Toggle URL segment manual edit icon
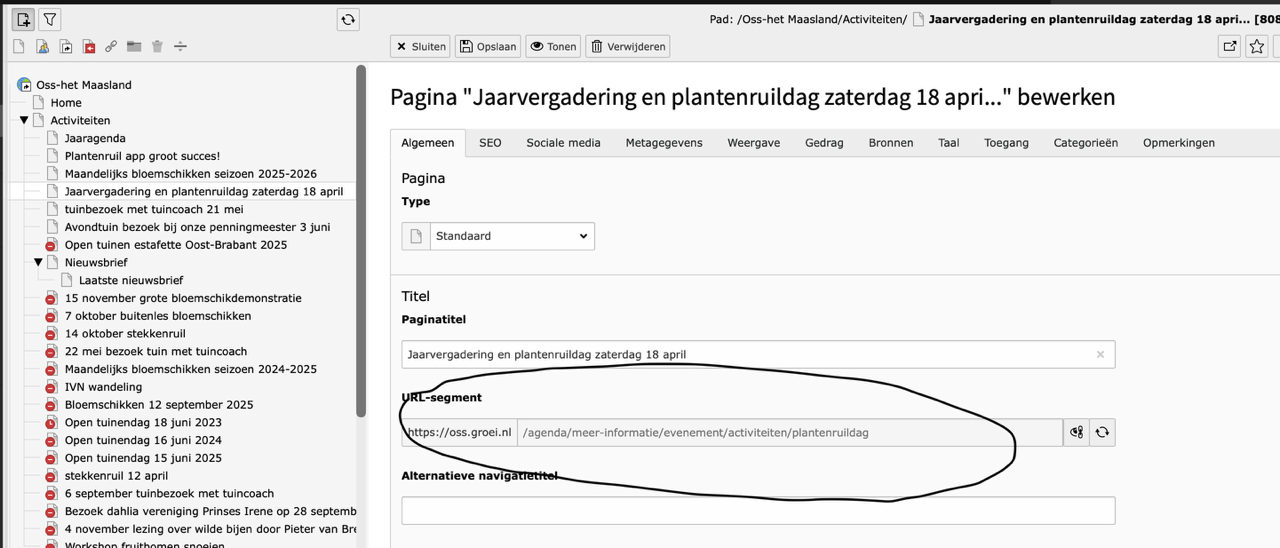The image size is (1280, 548). coord(1076,432)
